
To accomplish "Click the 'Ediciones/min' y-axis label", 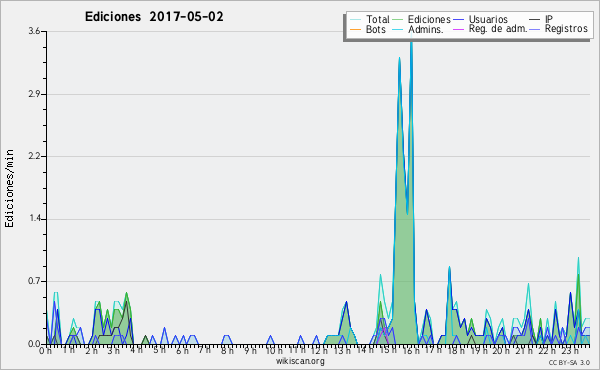I will click(x=9, y=188).
